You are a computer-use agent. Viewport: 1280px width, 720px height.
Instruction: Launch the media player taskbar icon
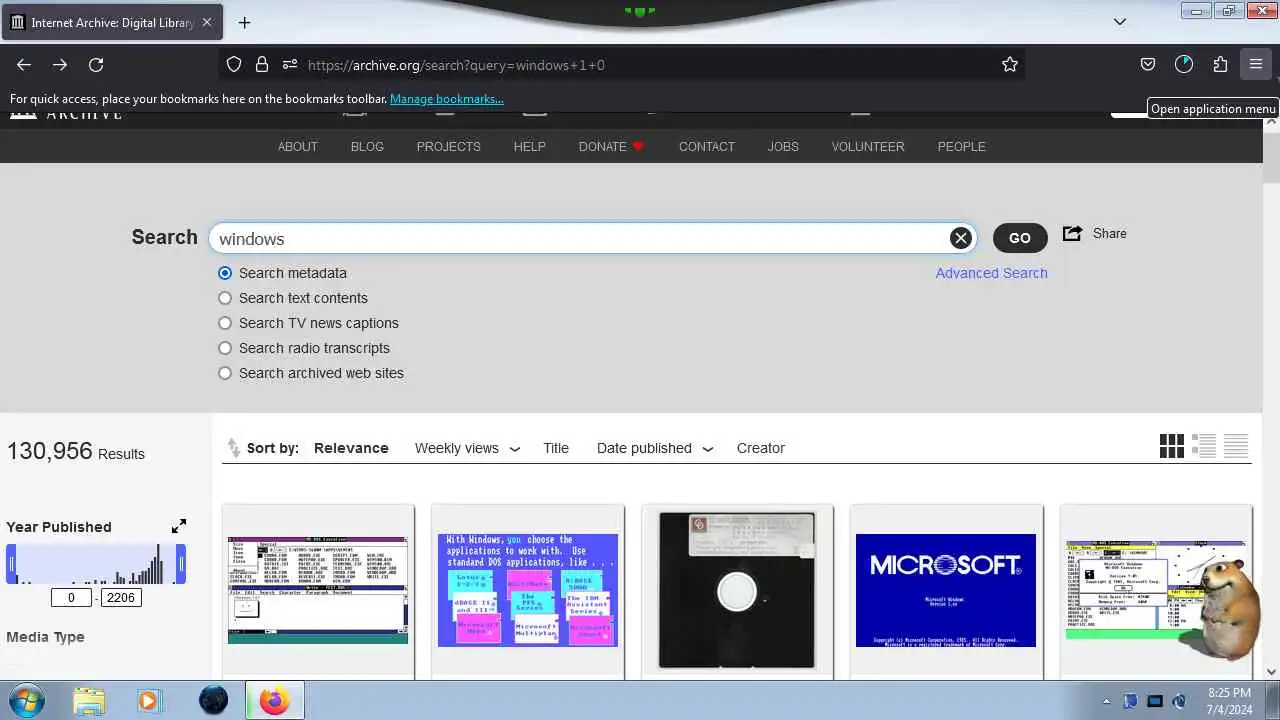pyautogui.click(x=148, y=701)
